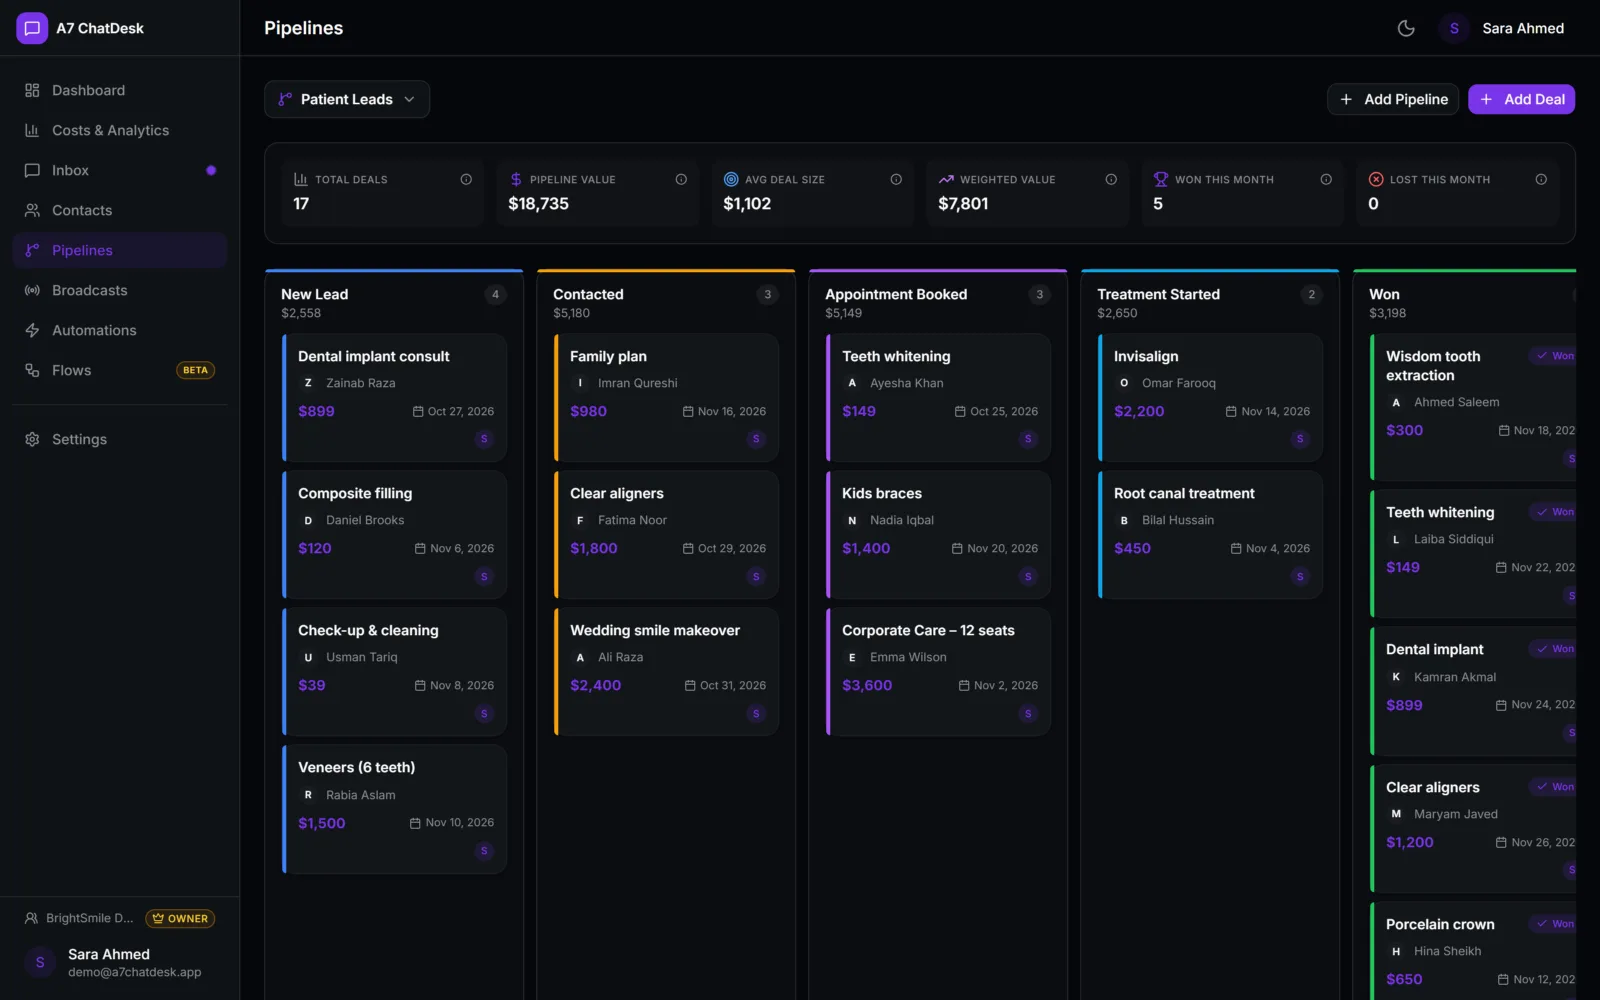The width and height of the screenshot is (1600, 1000).
Task: Click the Add Pipeline button
Action: point(1393,99)
